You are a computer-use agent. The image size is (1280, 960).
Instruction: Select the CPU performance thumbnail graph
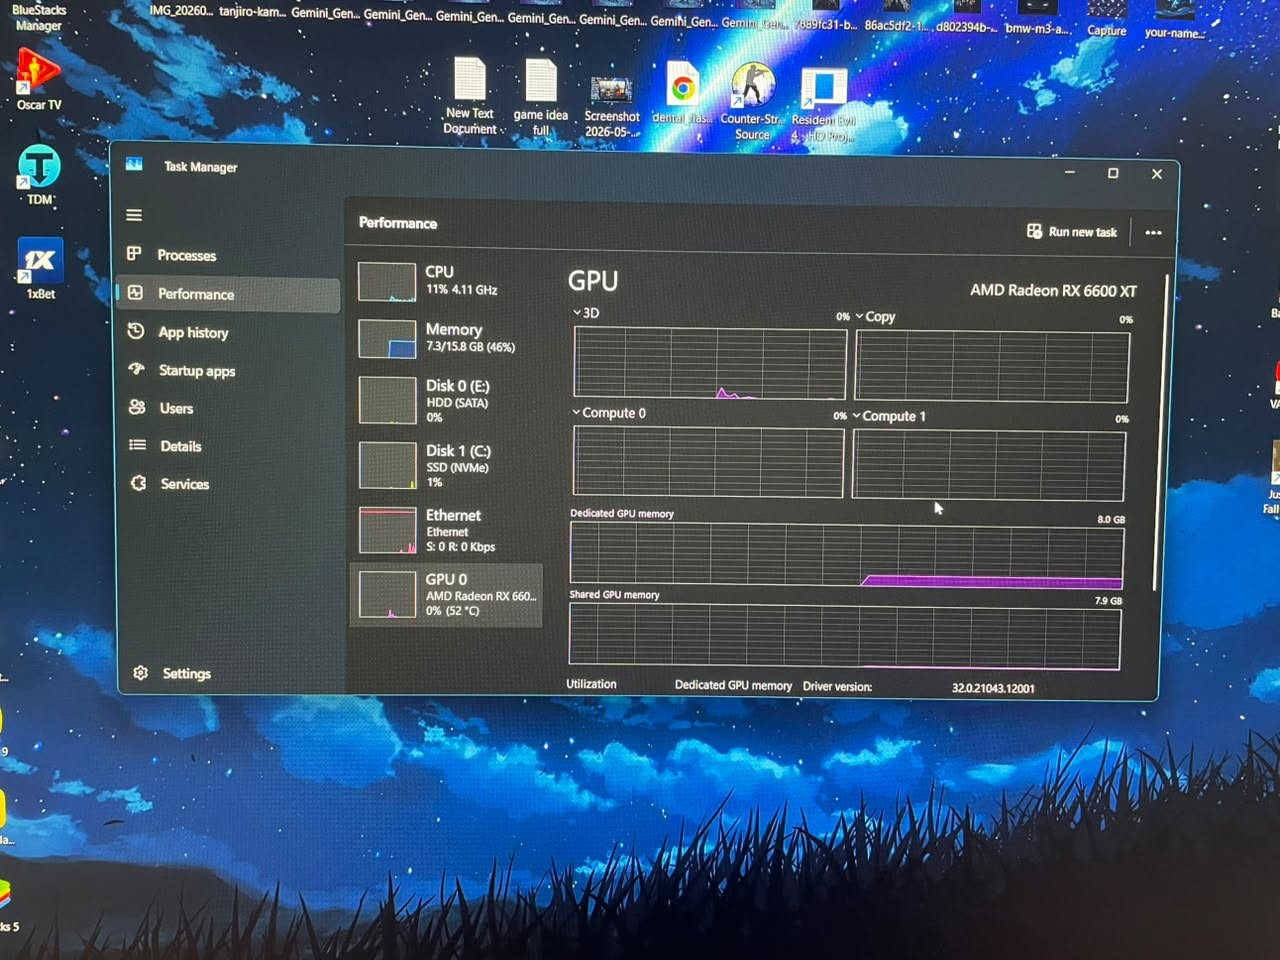(x=387, y=282)
